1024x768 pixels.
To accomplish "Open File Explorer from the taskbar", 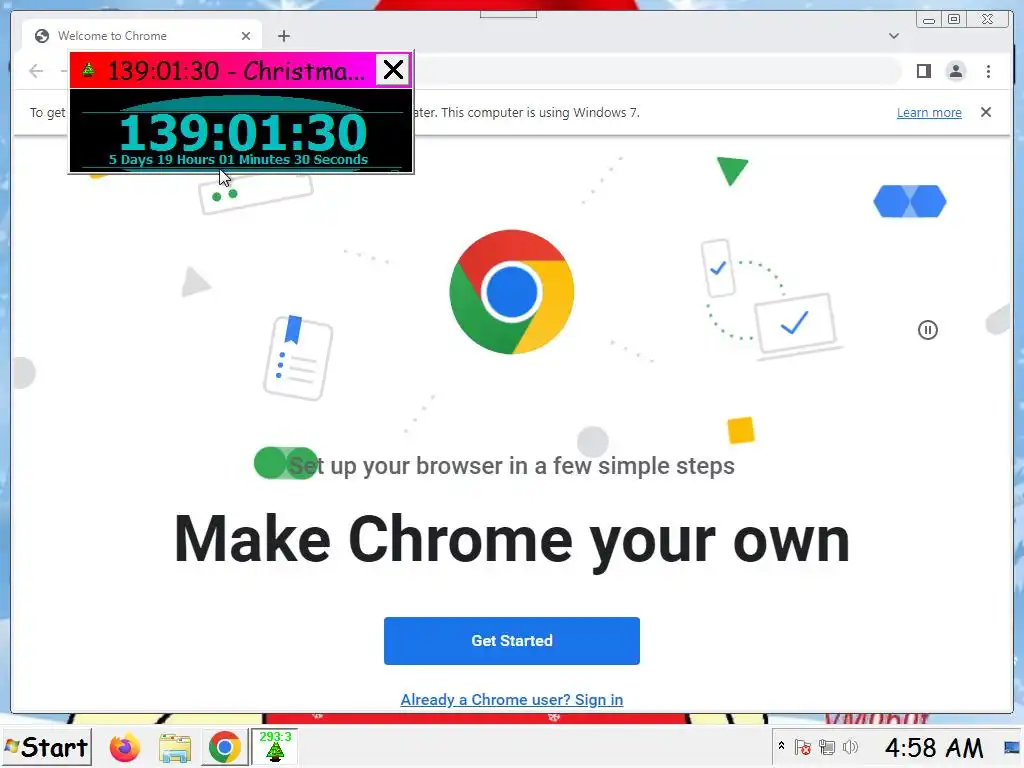I will click(x=175, y=748).
